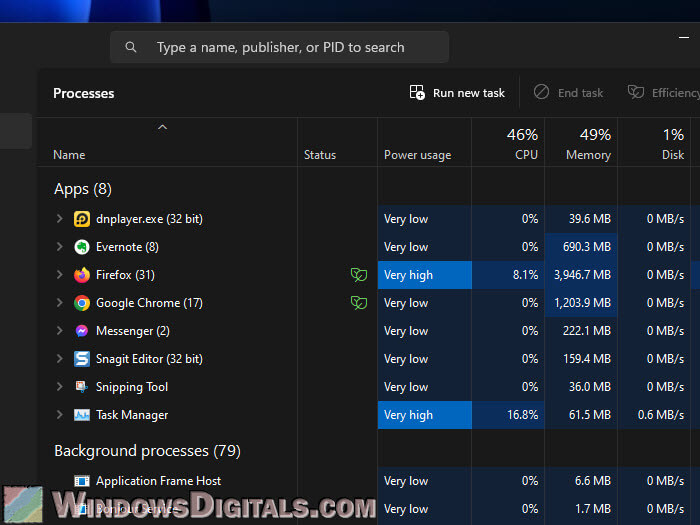700x525 pixels.
Task: Sort by the Memory column header
Action: [x=581, y=142]
